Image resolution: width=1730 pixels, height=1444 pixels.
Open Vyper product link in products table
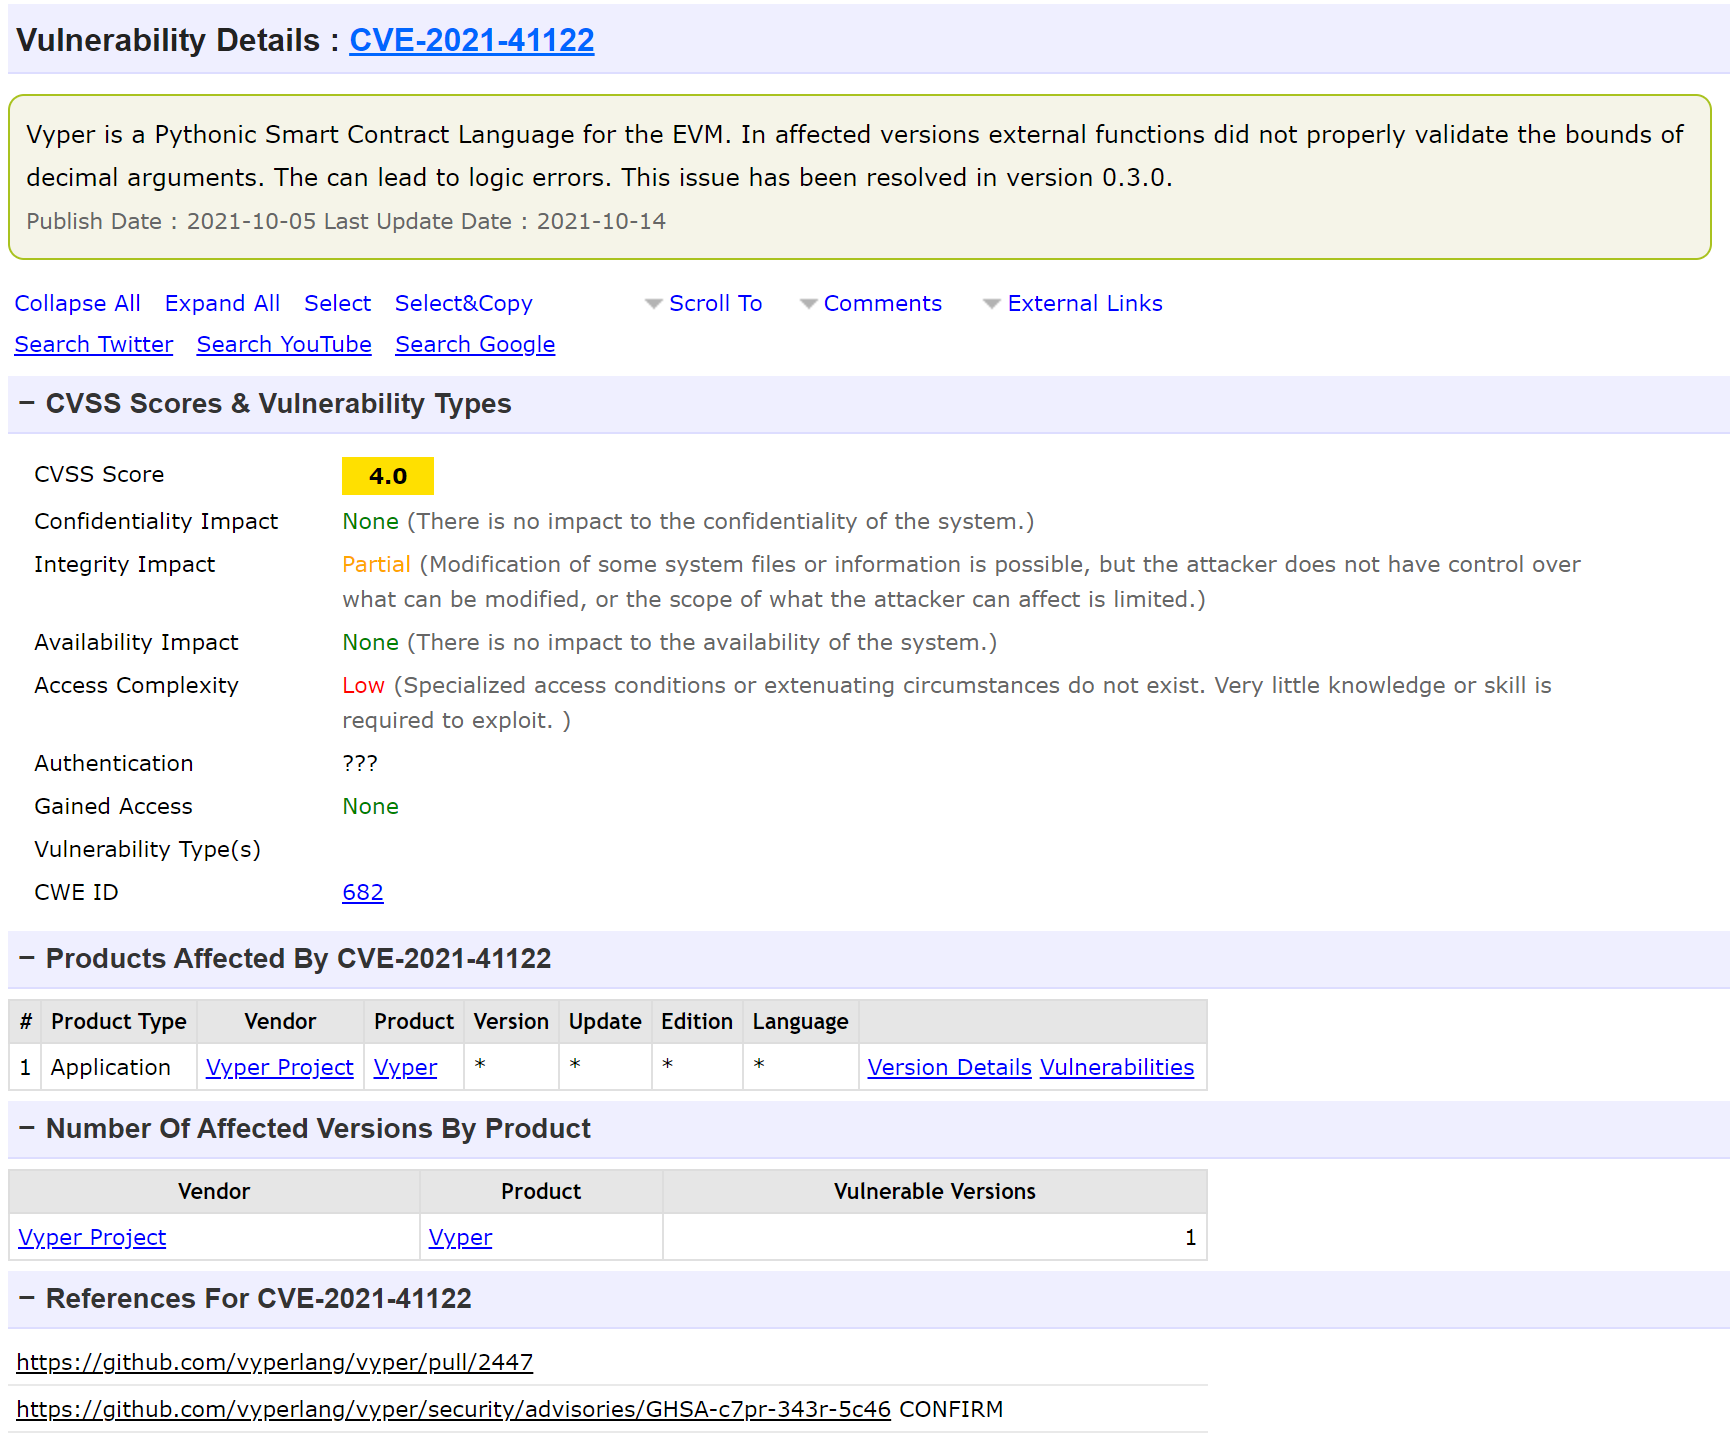point(405,1067)
